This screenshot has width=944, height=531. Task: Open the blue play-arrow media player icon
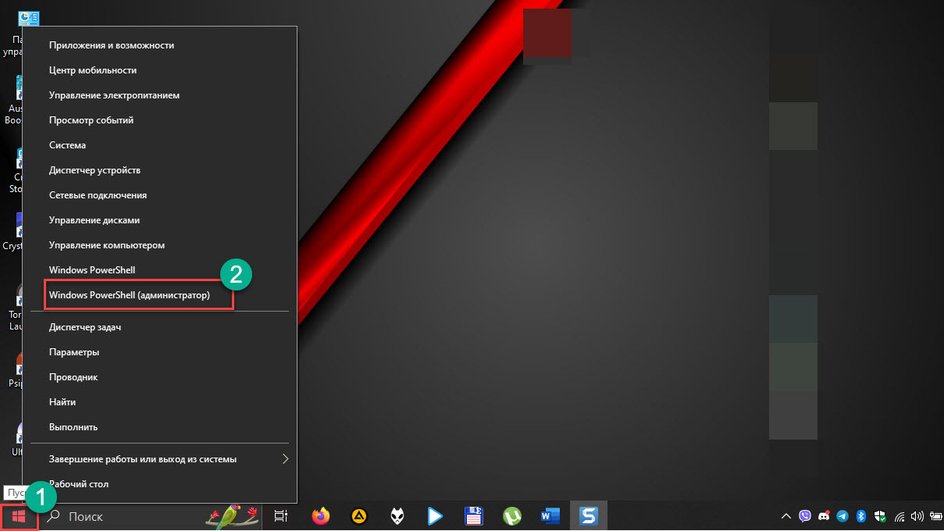coord(435,516)
